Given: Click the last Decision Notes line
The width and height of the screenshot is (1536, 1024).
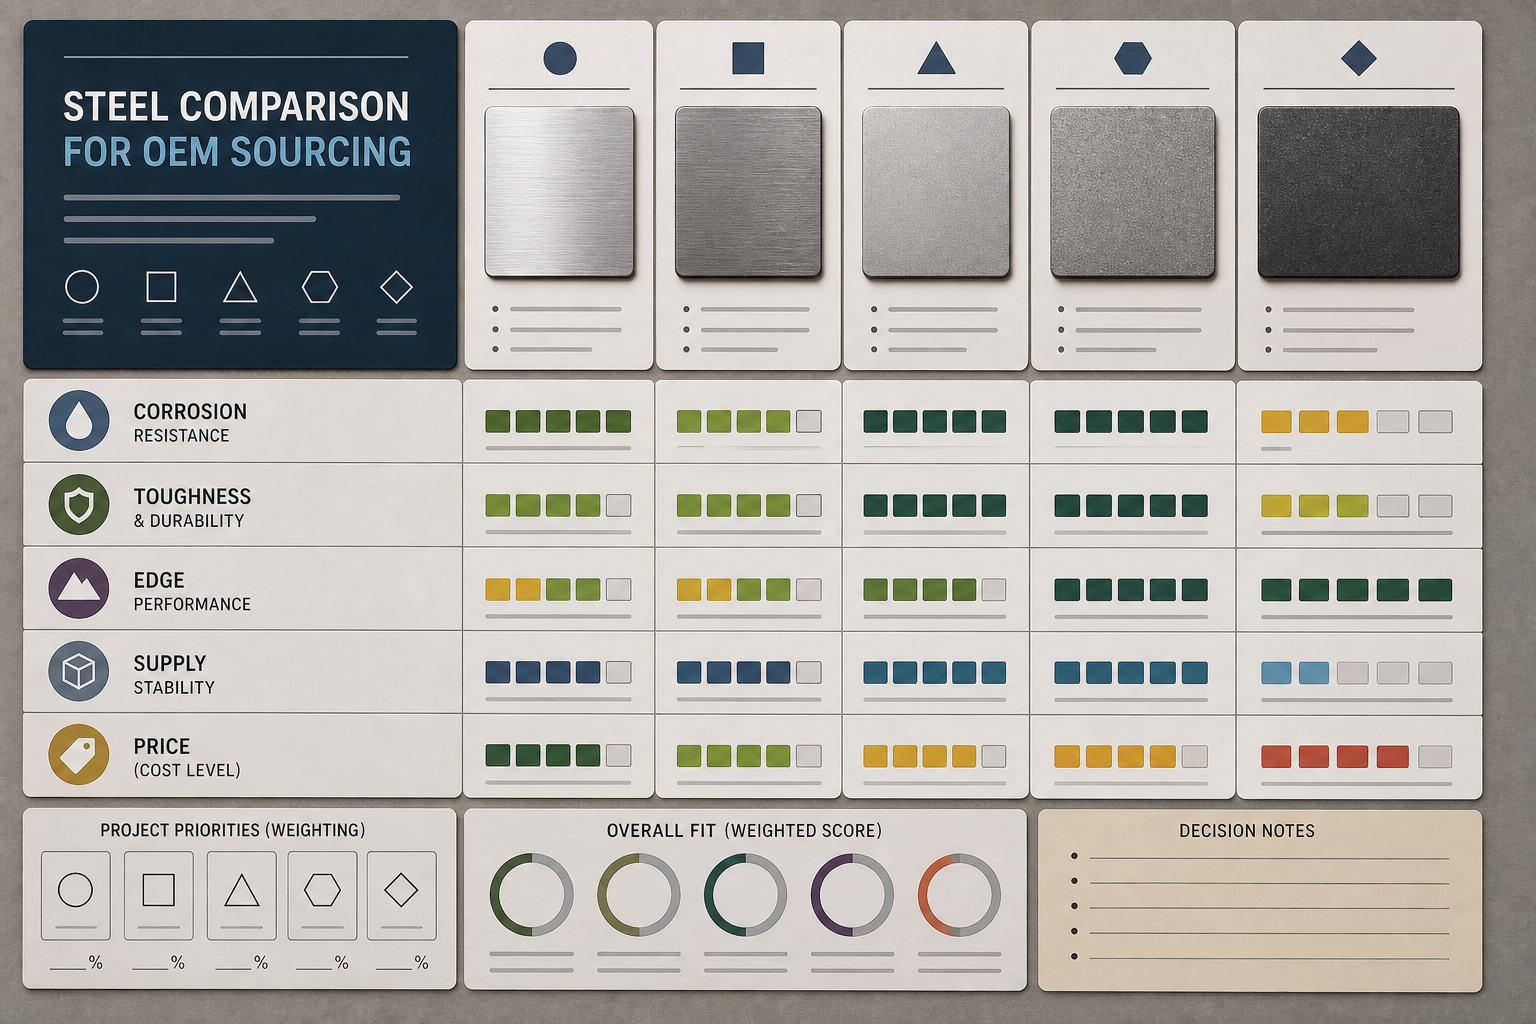Looking at the screenshot, I should point(1268,957).
